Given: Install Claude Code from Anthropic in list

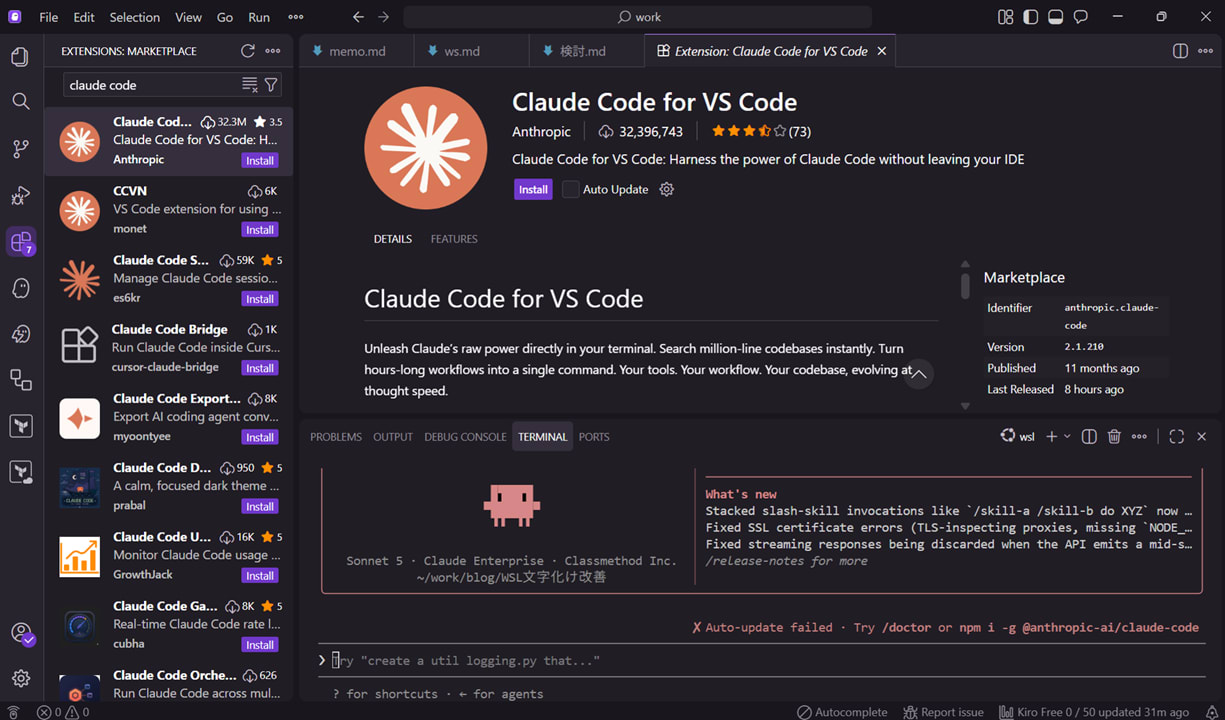Looking at the screenshot, I should tap(260, 160).
